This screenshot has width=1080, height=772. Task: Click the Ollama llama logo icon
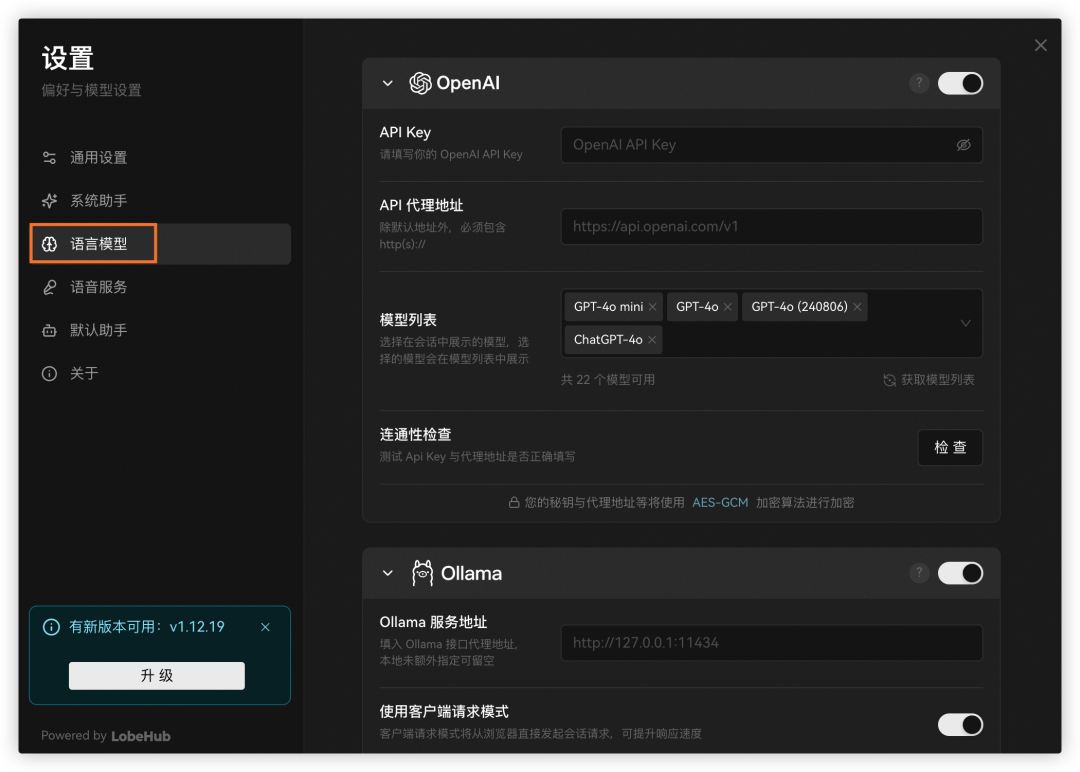422,573
